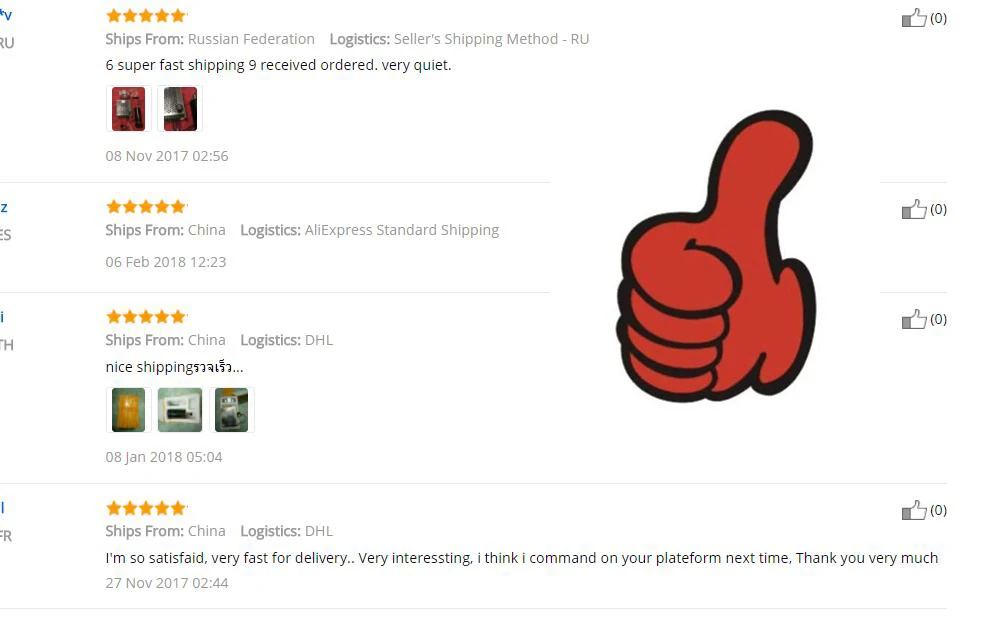
Task: Click star rating of the French reviewer
Action: coord(146,508)
